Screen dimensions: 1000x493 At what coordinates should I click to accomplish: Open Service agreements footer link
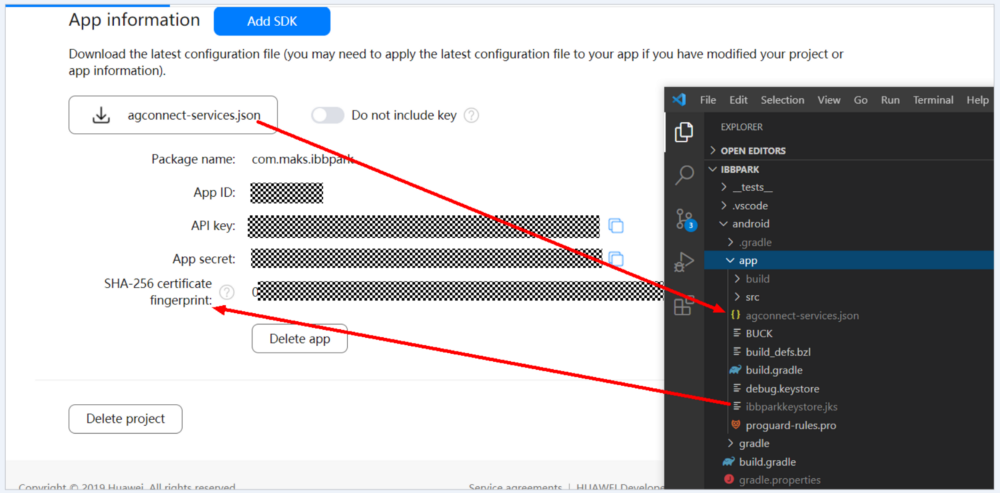point(515,488)
